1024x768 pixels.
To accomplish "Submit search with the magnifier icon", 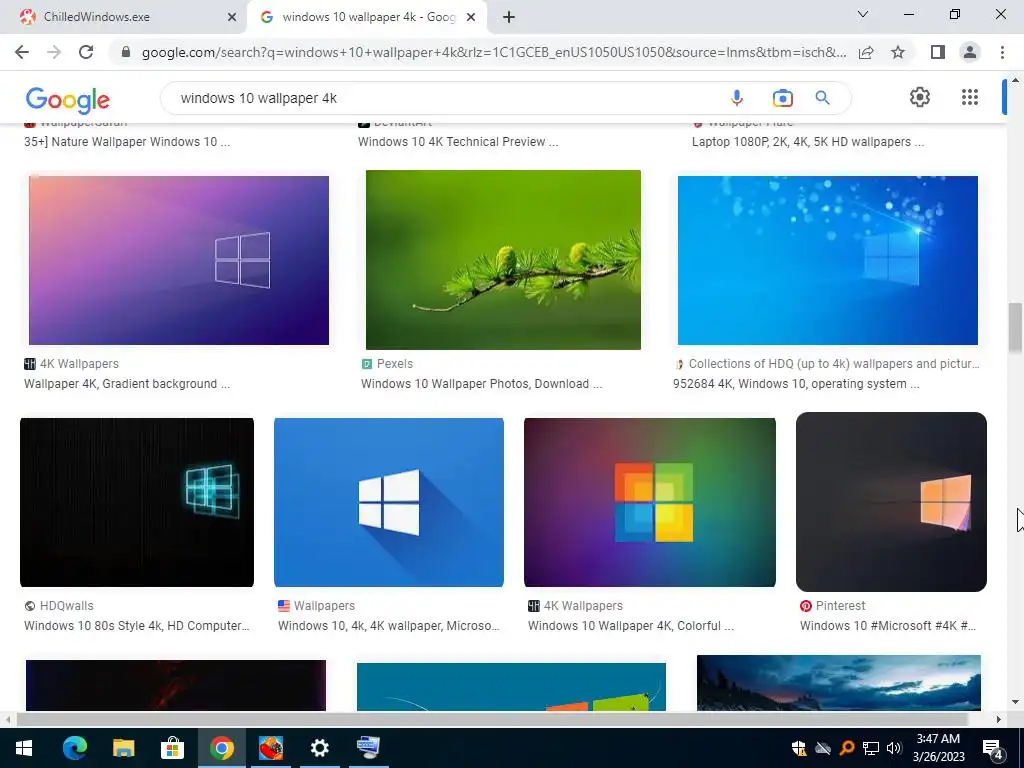I will click(x=823, y=98).
